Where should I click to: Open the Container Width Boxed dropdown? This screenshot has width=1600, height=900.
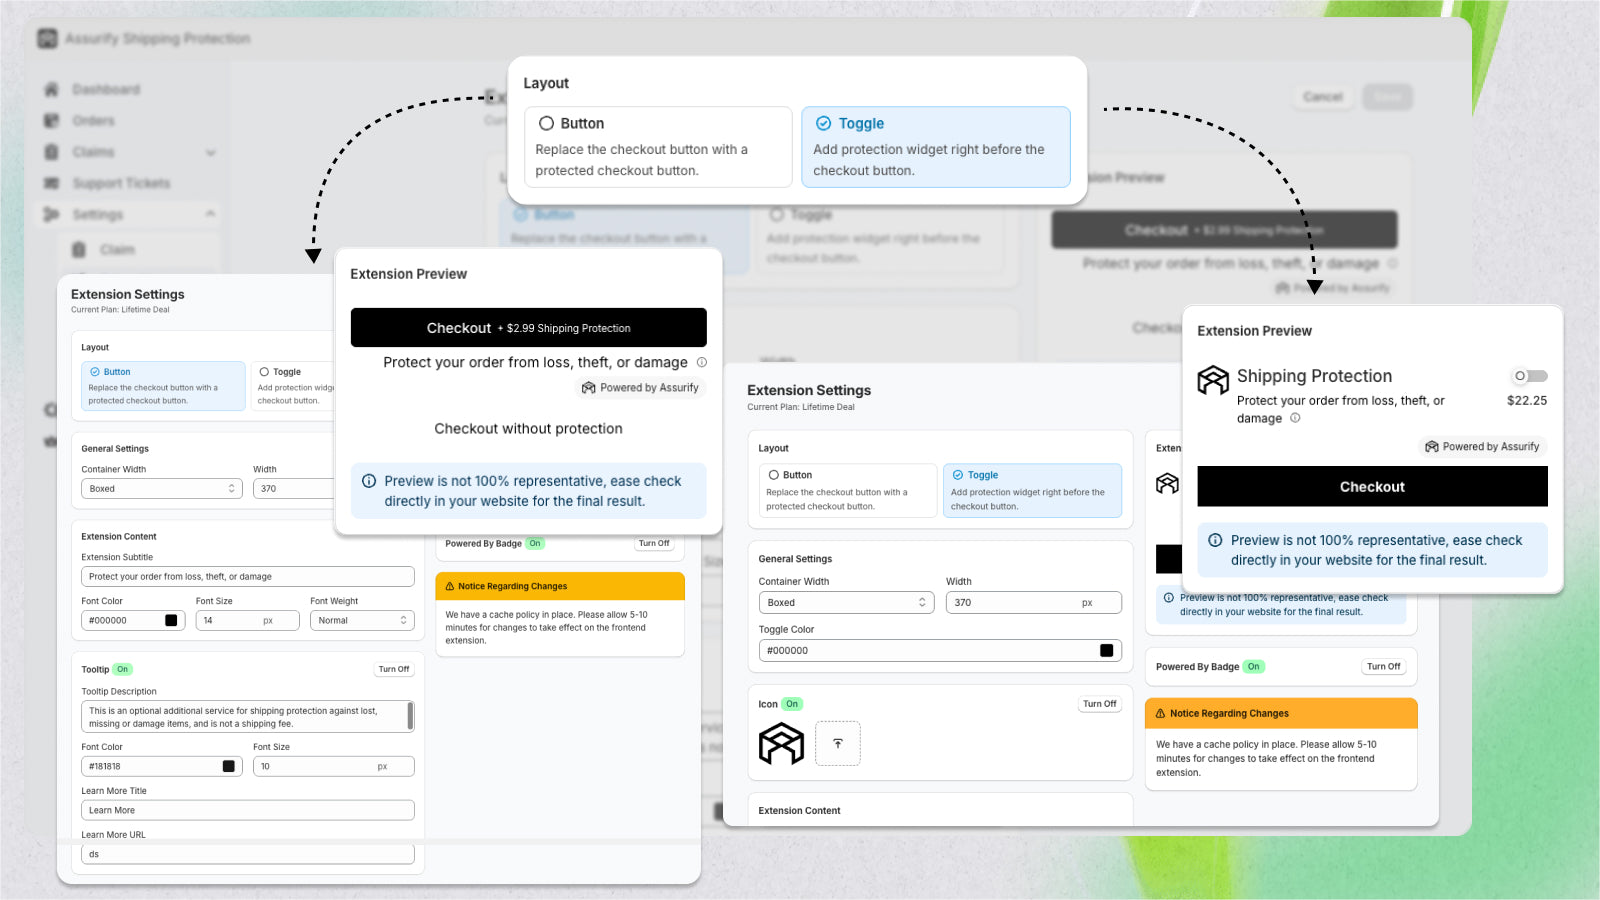point(846,602)
